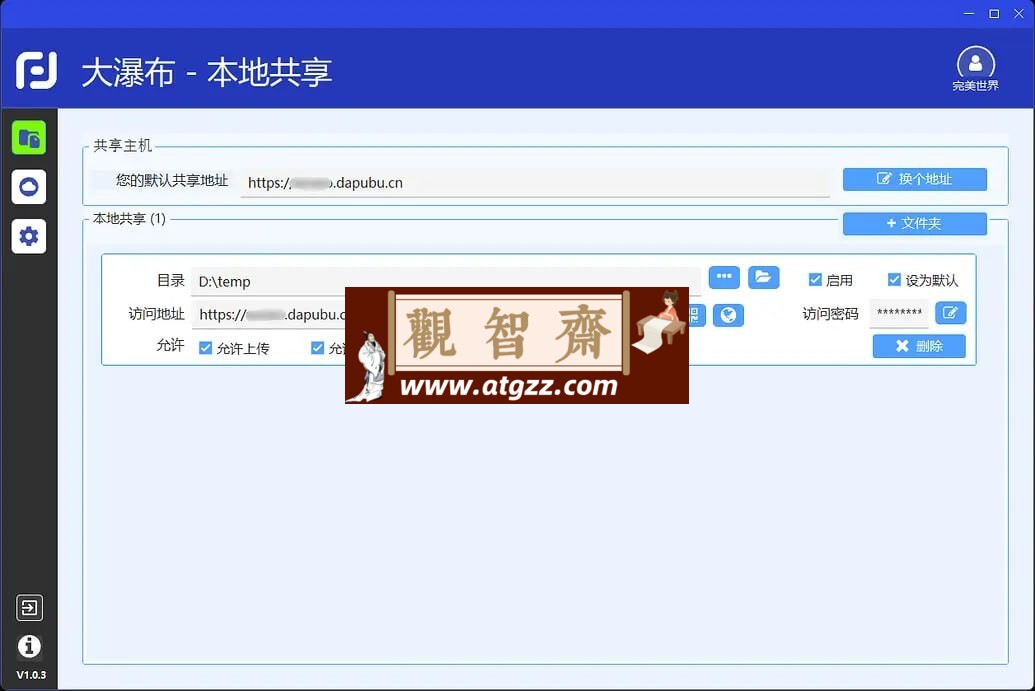This screenshot has width=1035, height=691.
Task: Toggle the 设为默认 checkbox
Action: coord(894,280)
